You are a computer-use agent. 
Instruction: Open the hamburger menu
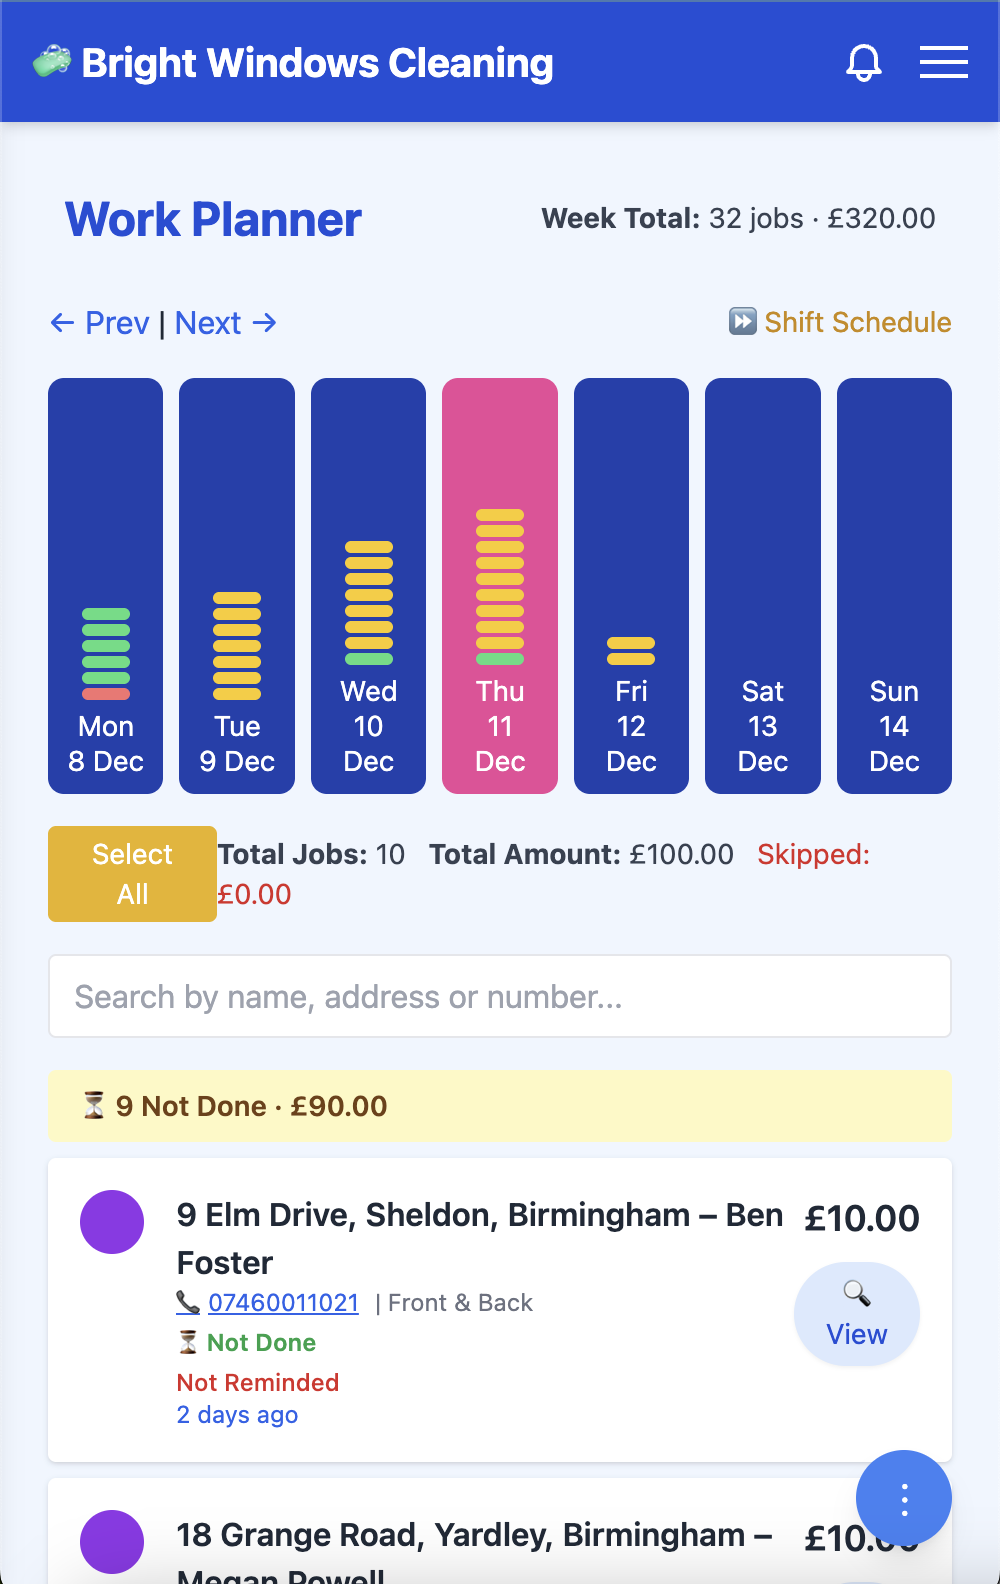[x=943, y=62]
